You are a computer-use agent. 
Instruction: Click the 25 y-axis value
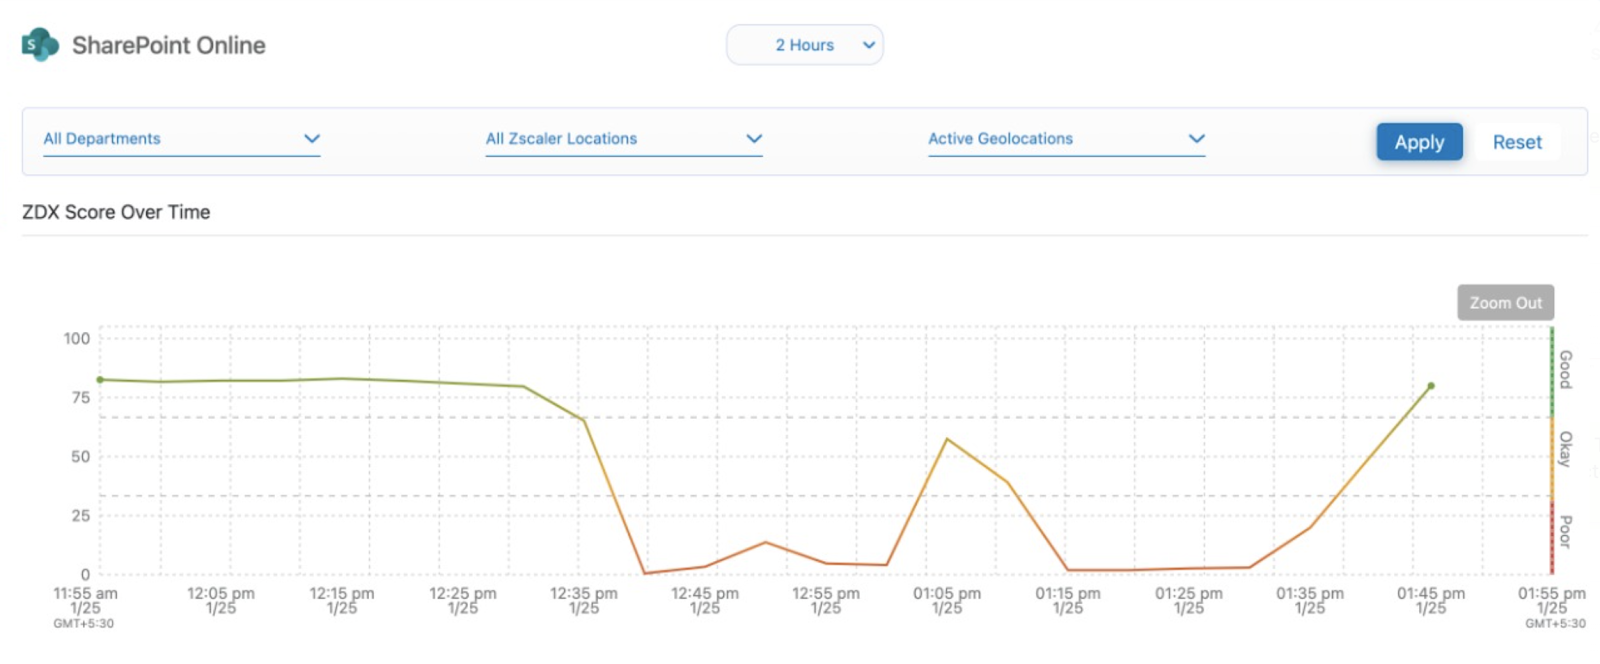pyautogui.click(x=81, y=515)
